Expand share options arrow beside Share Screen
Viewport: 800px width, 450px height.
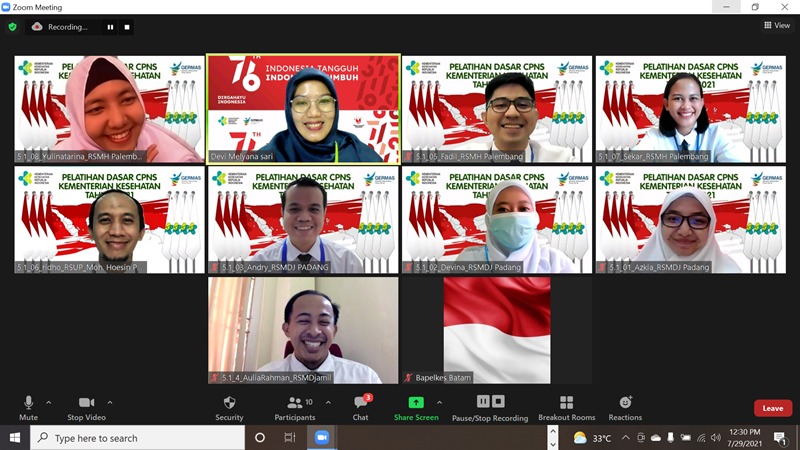439,402
